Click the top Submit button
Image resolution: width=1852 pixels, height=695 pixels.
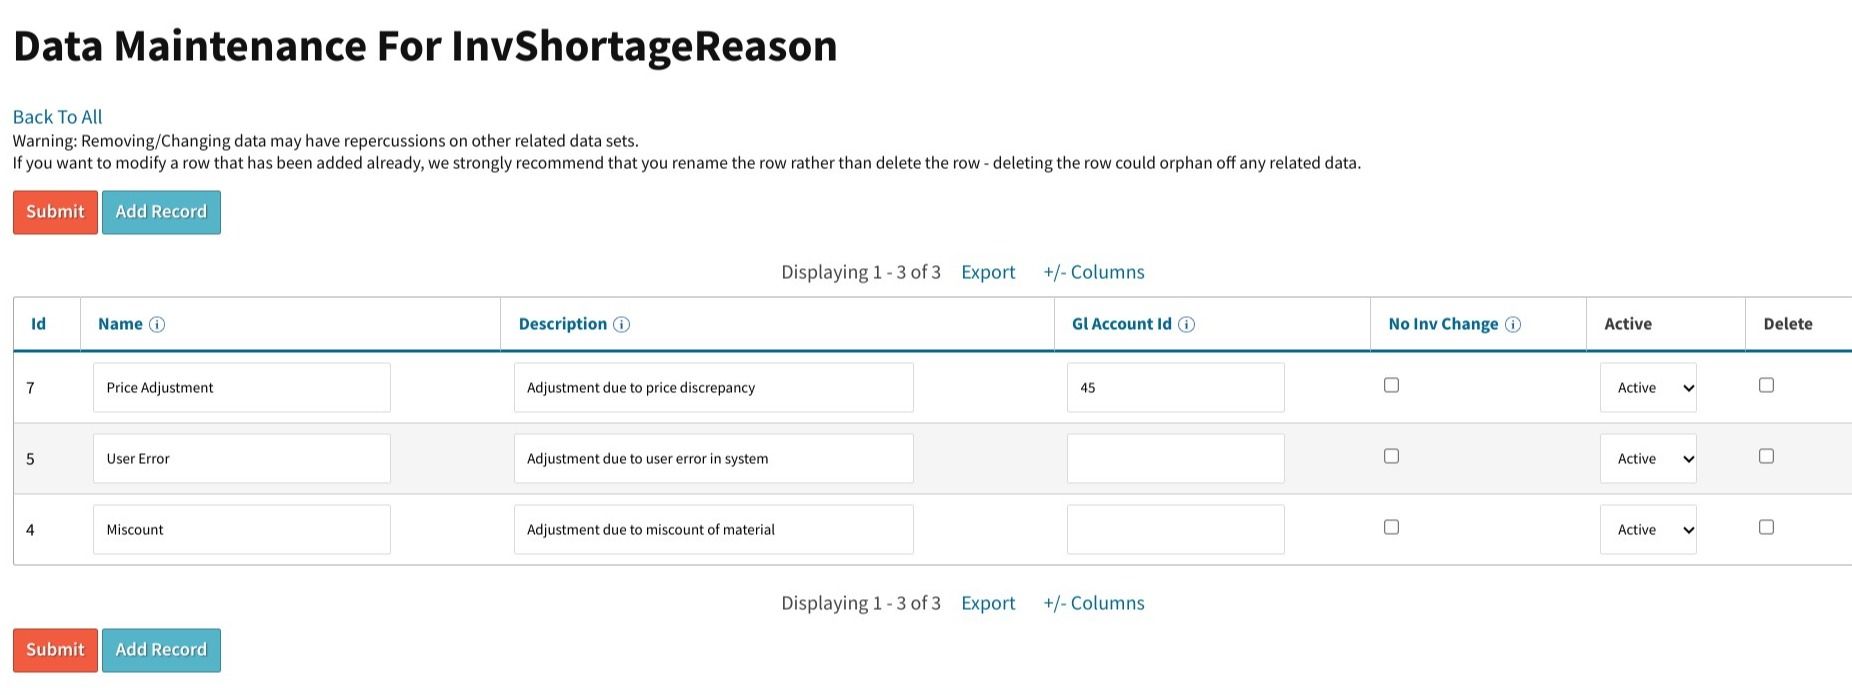tap(55, 212)
